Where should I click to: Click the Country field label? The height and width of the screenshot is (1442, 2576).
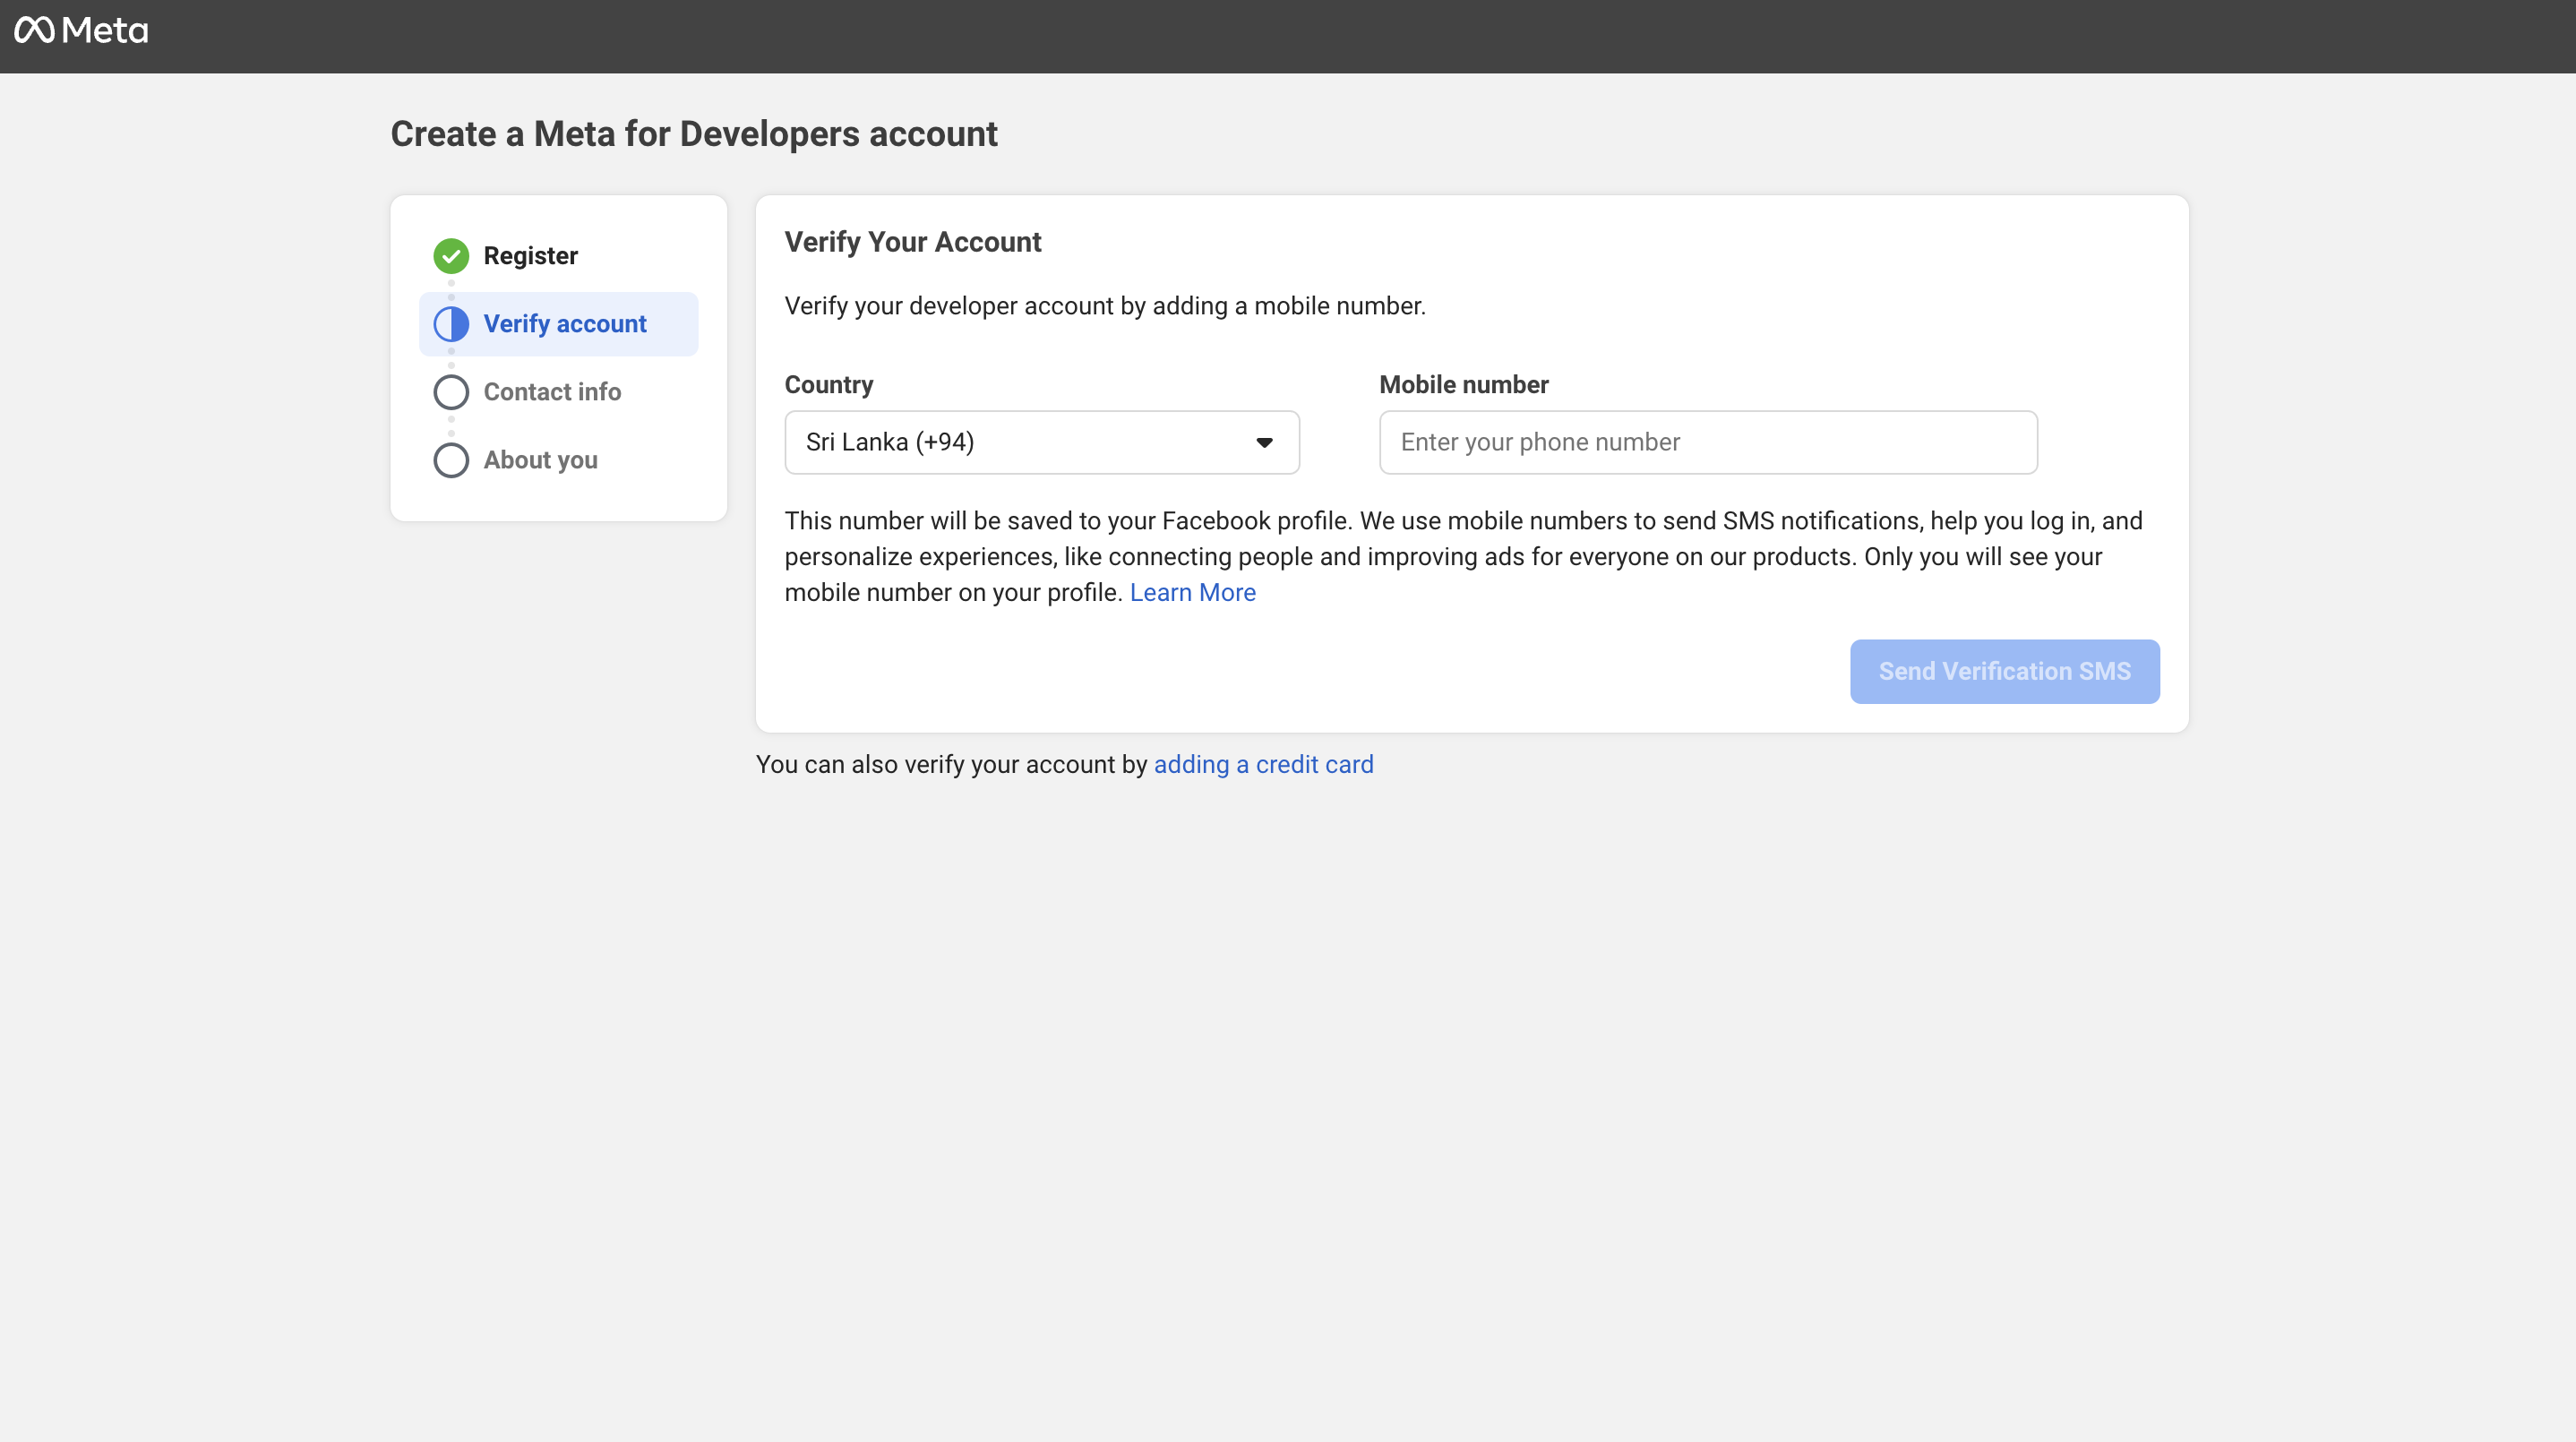tap(829, 385)
